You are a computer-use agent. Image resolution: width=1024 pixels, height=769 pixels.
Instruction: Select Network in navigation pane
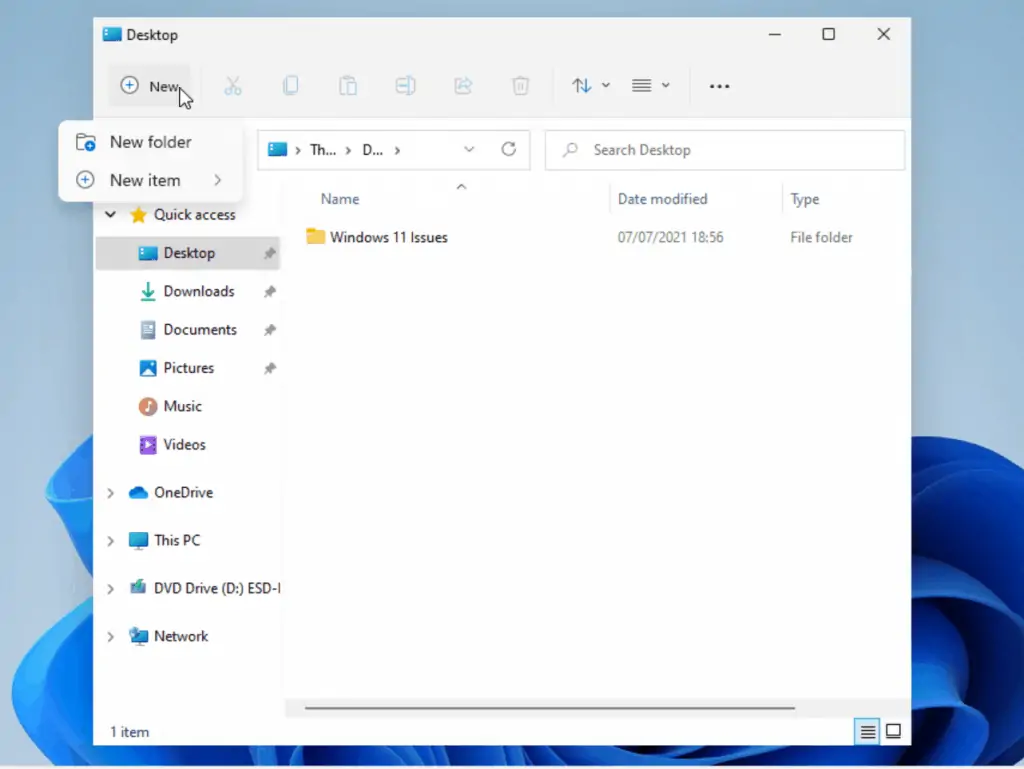coord(180,636)
